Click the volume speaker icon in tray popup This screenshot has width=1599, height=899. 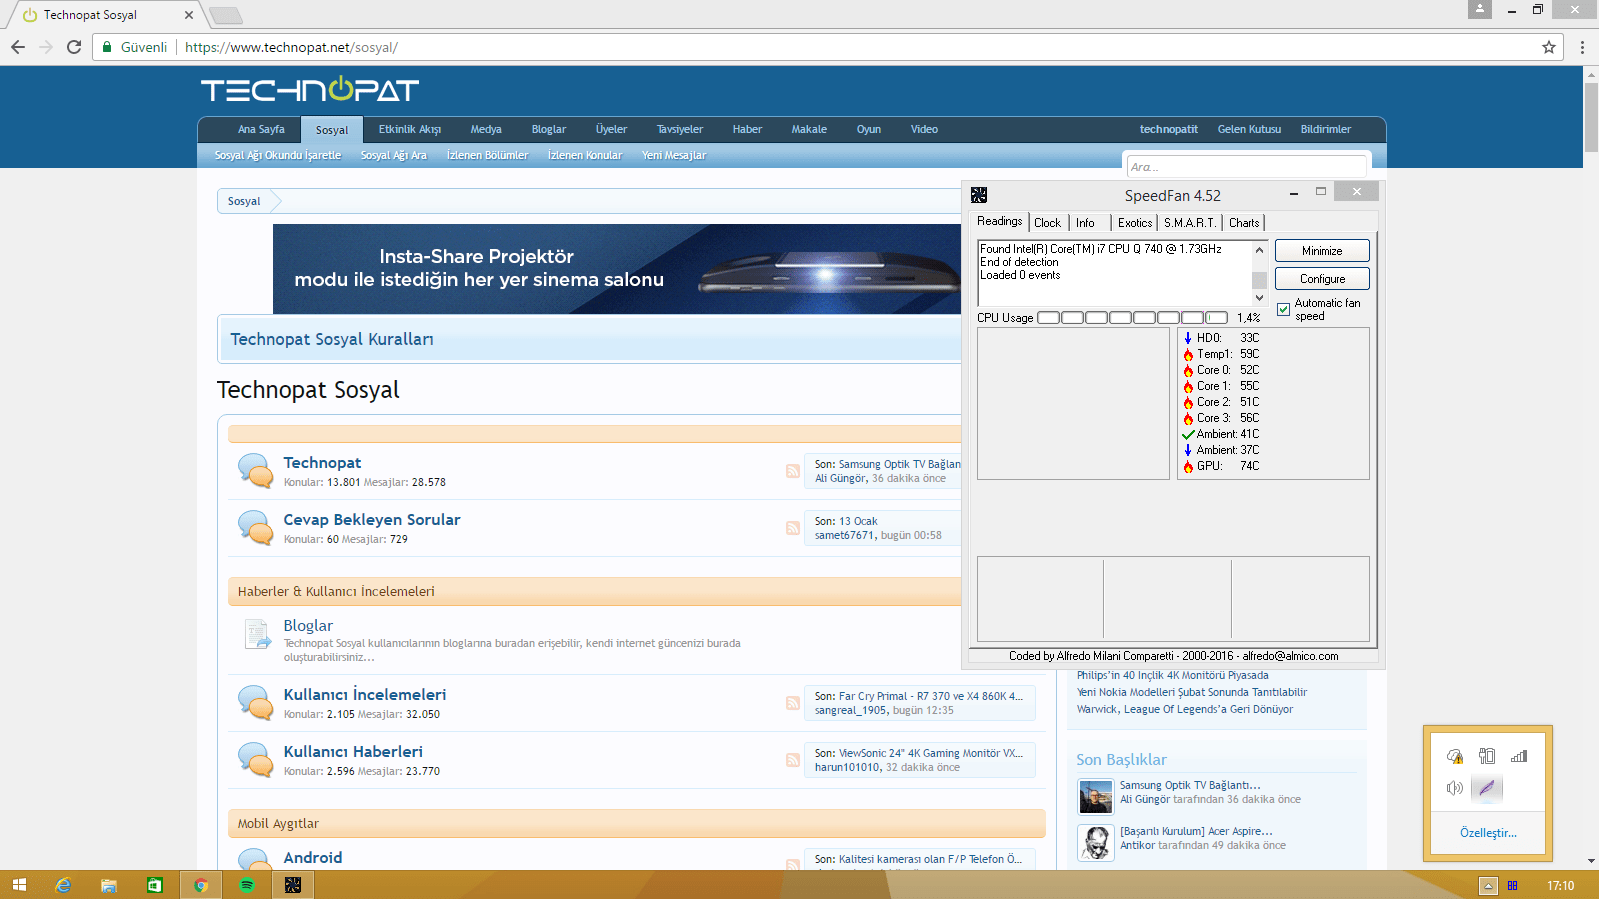tap(1455, 788)
